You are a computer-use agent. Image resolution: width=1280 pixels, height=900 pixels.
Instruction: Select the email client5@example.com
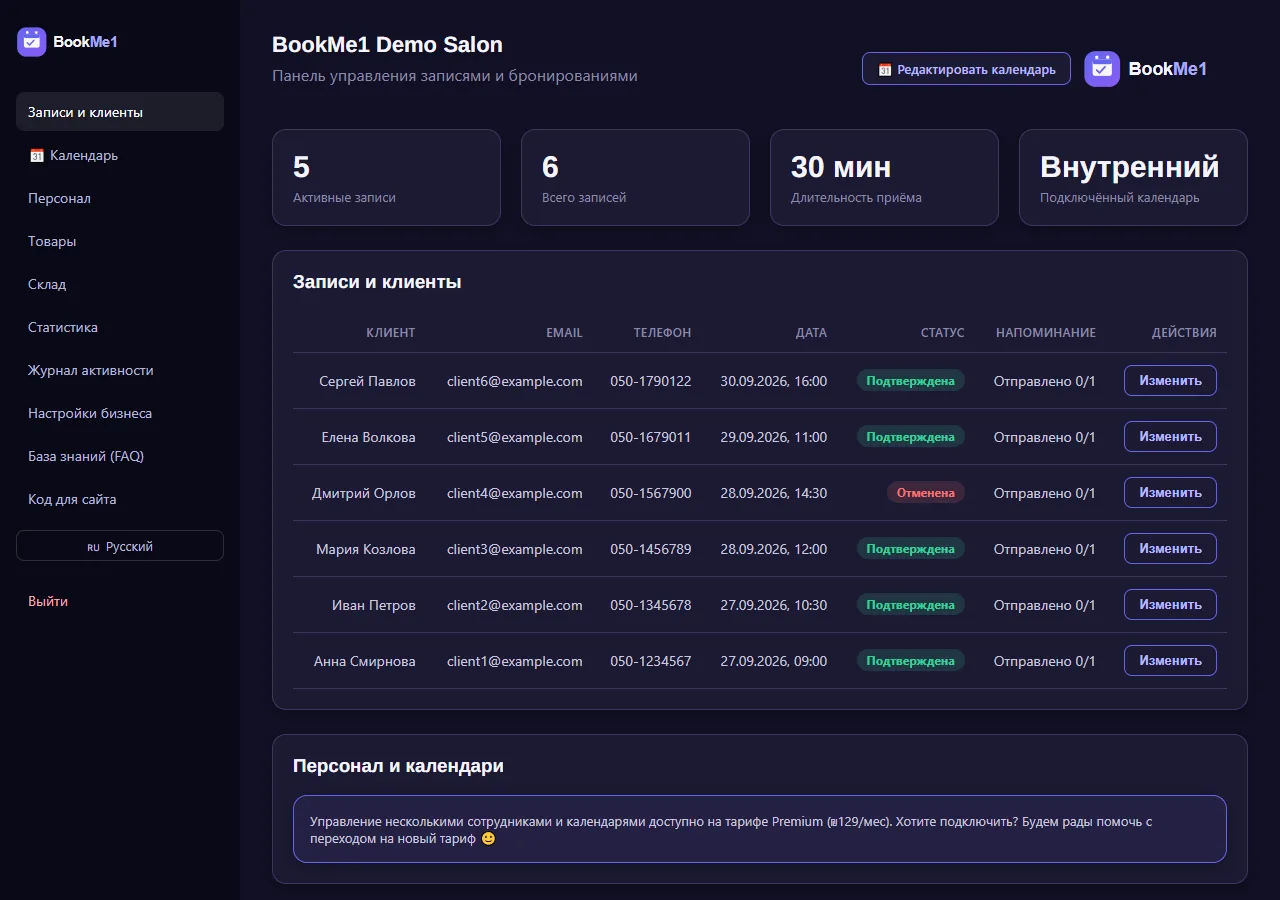click(x=515, y=437)
